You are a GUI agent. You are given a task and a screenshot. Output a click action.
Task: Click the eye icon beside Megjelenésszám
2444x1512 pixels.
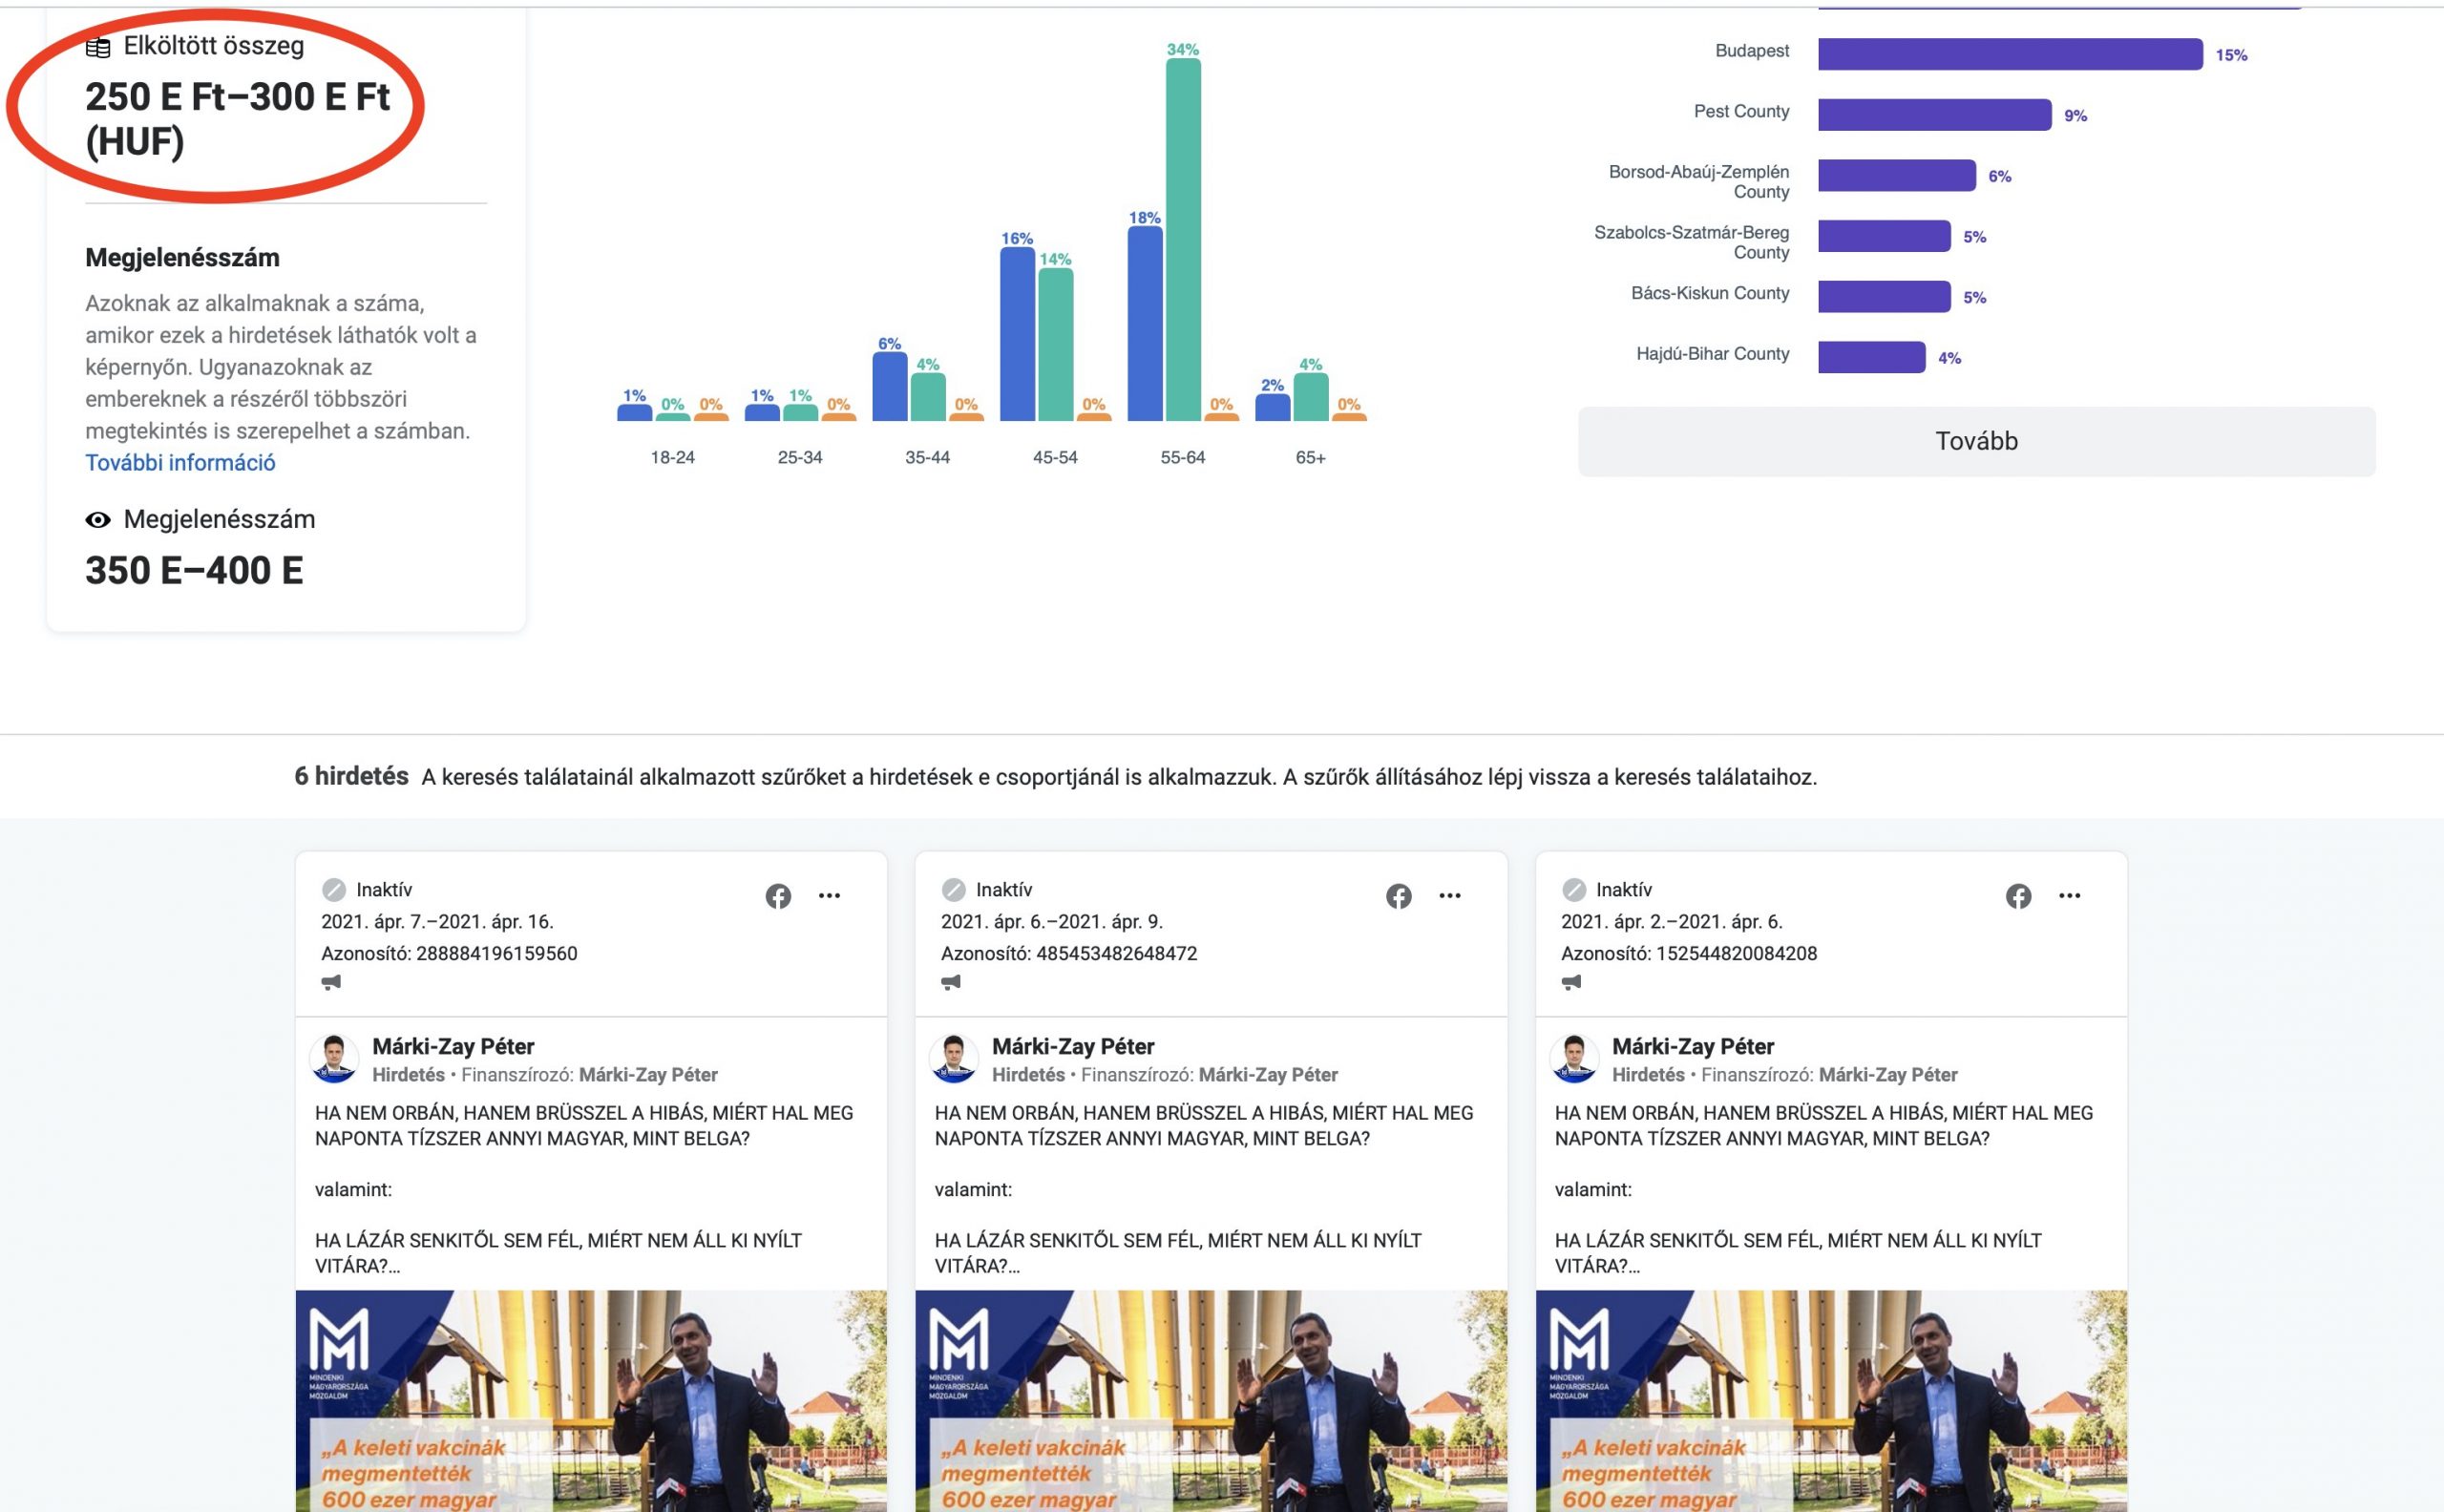[98, 520]
